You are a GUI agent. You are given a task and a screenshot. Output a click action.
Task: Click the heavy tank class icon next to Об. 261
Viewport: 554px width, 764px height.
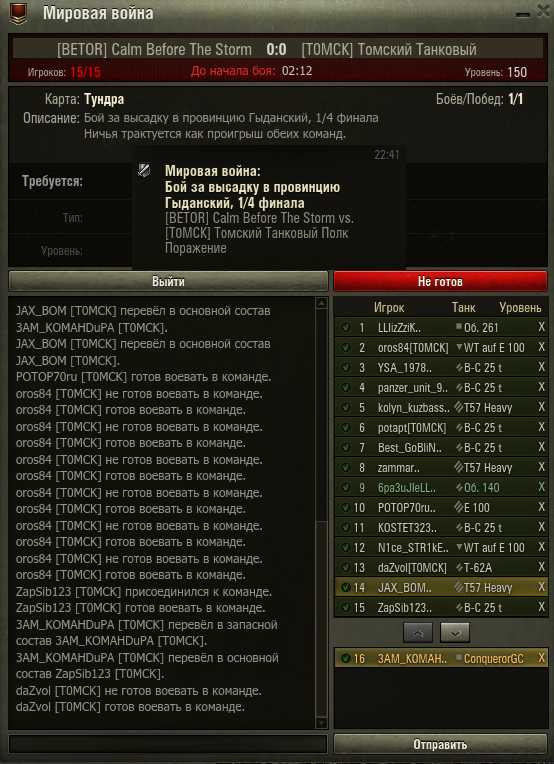(x=458, y=327)
